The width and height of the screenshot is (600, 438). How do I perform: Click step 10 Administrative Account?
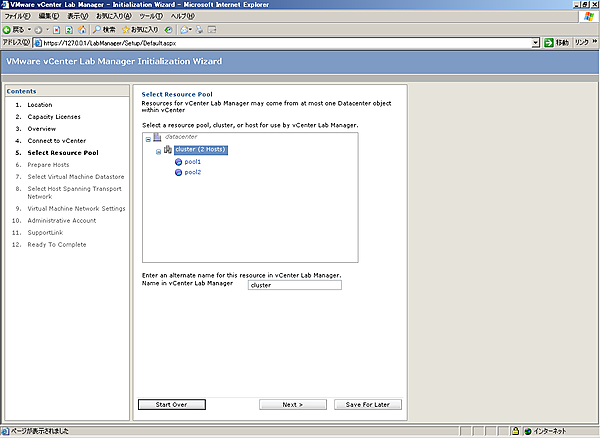pyautogui.click(x=62, y=221)
